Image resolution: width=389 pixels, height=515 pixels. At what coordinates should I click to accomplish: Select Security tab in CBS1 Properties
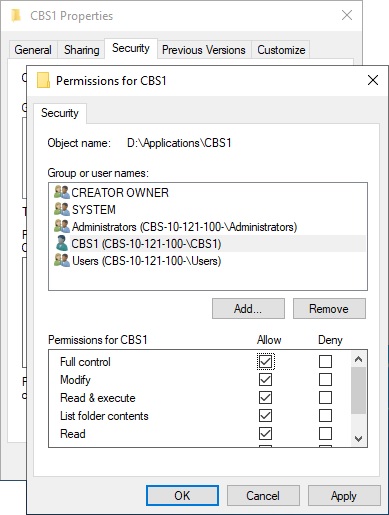[x=131, y=48]
